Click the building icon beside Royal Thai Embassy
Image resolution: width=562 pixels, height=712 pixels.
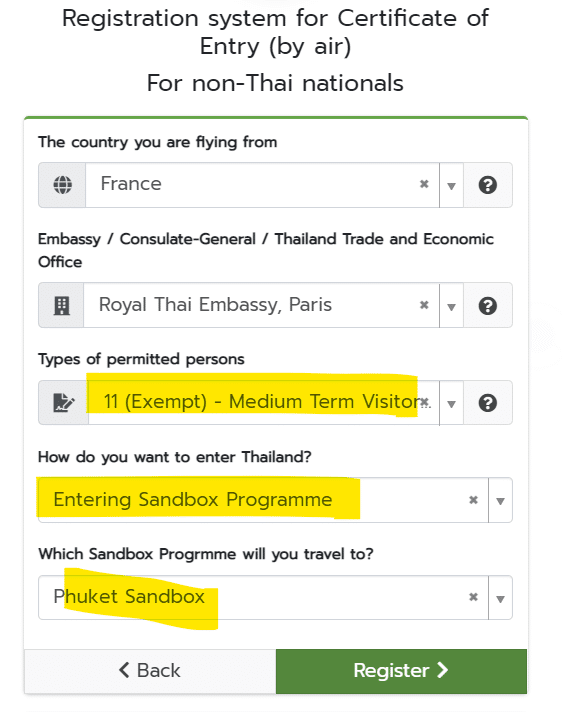click(x=62, y=306)
